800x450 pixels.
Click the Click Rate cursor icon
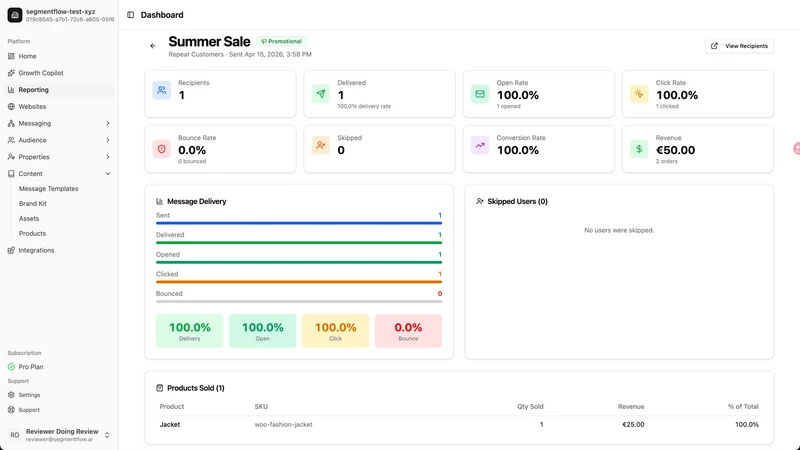tap(639, 94)
